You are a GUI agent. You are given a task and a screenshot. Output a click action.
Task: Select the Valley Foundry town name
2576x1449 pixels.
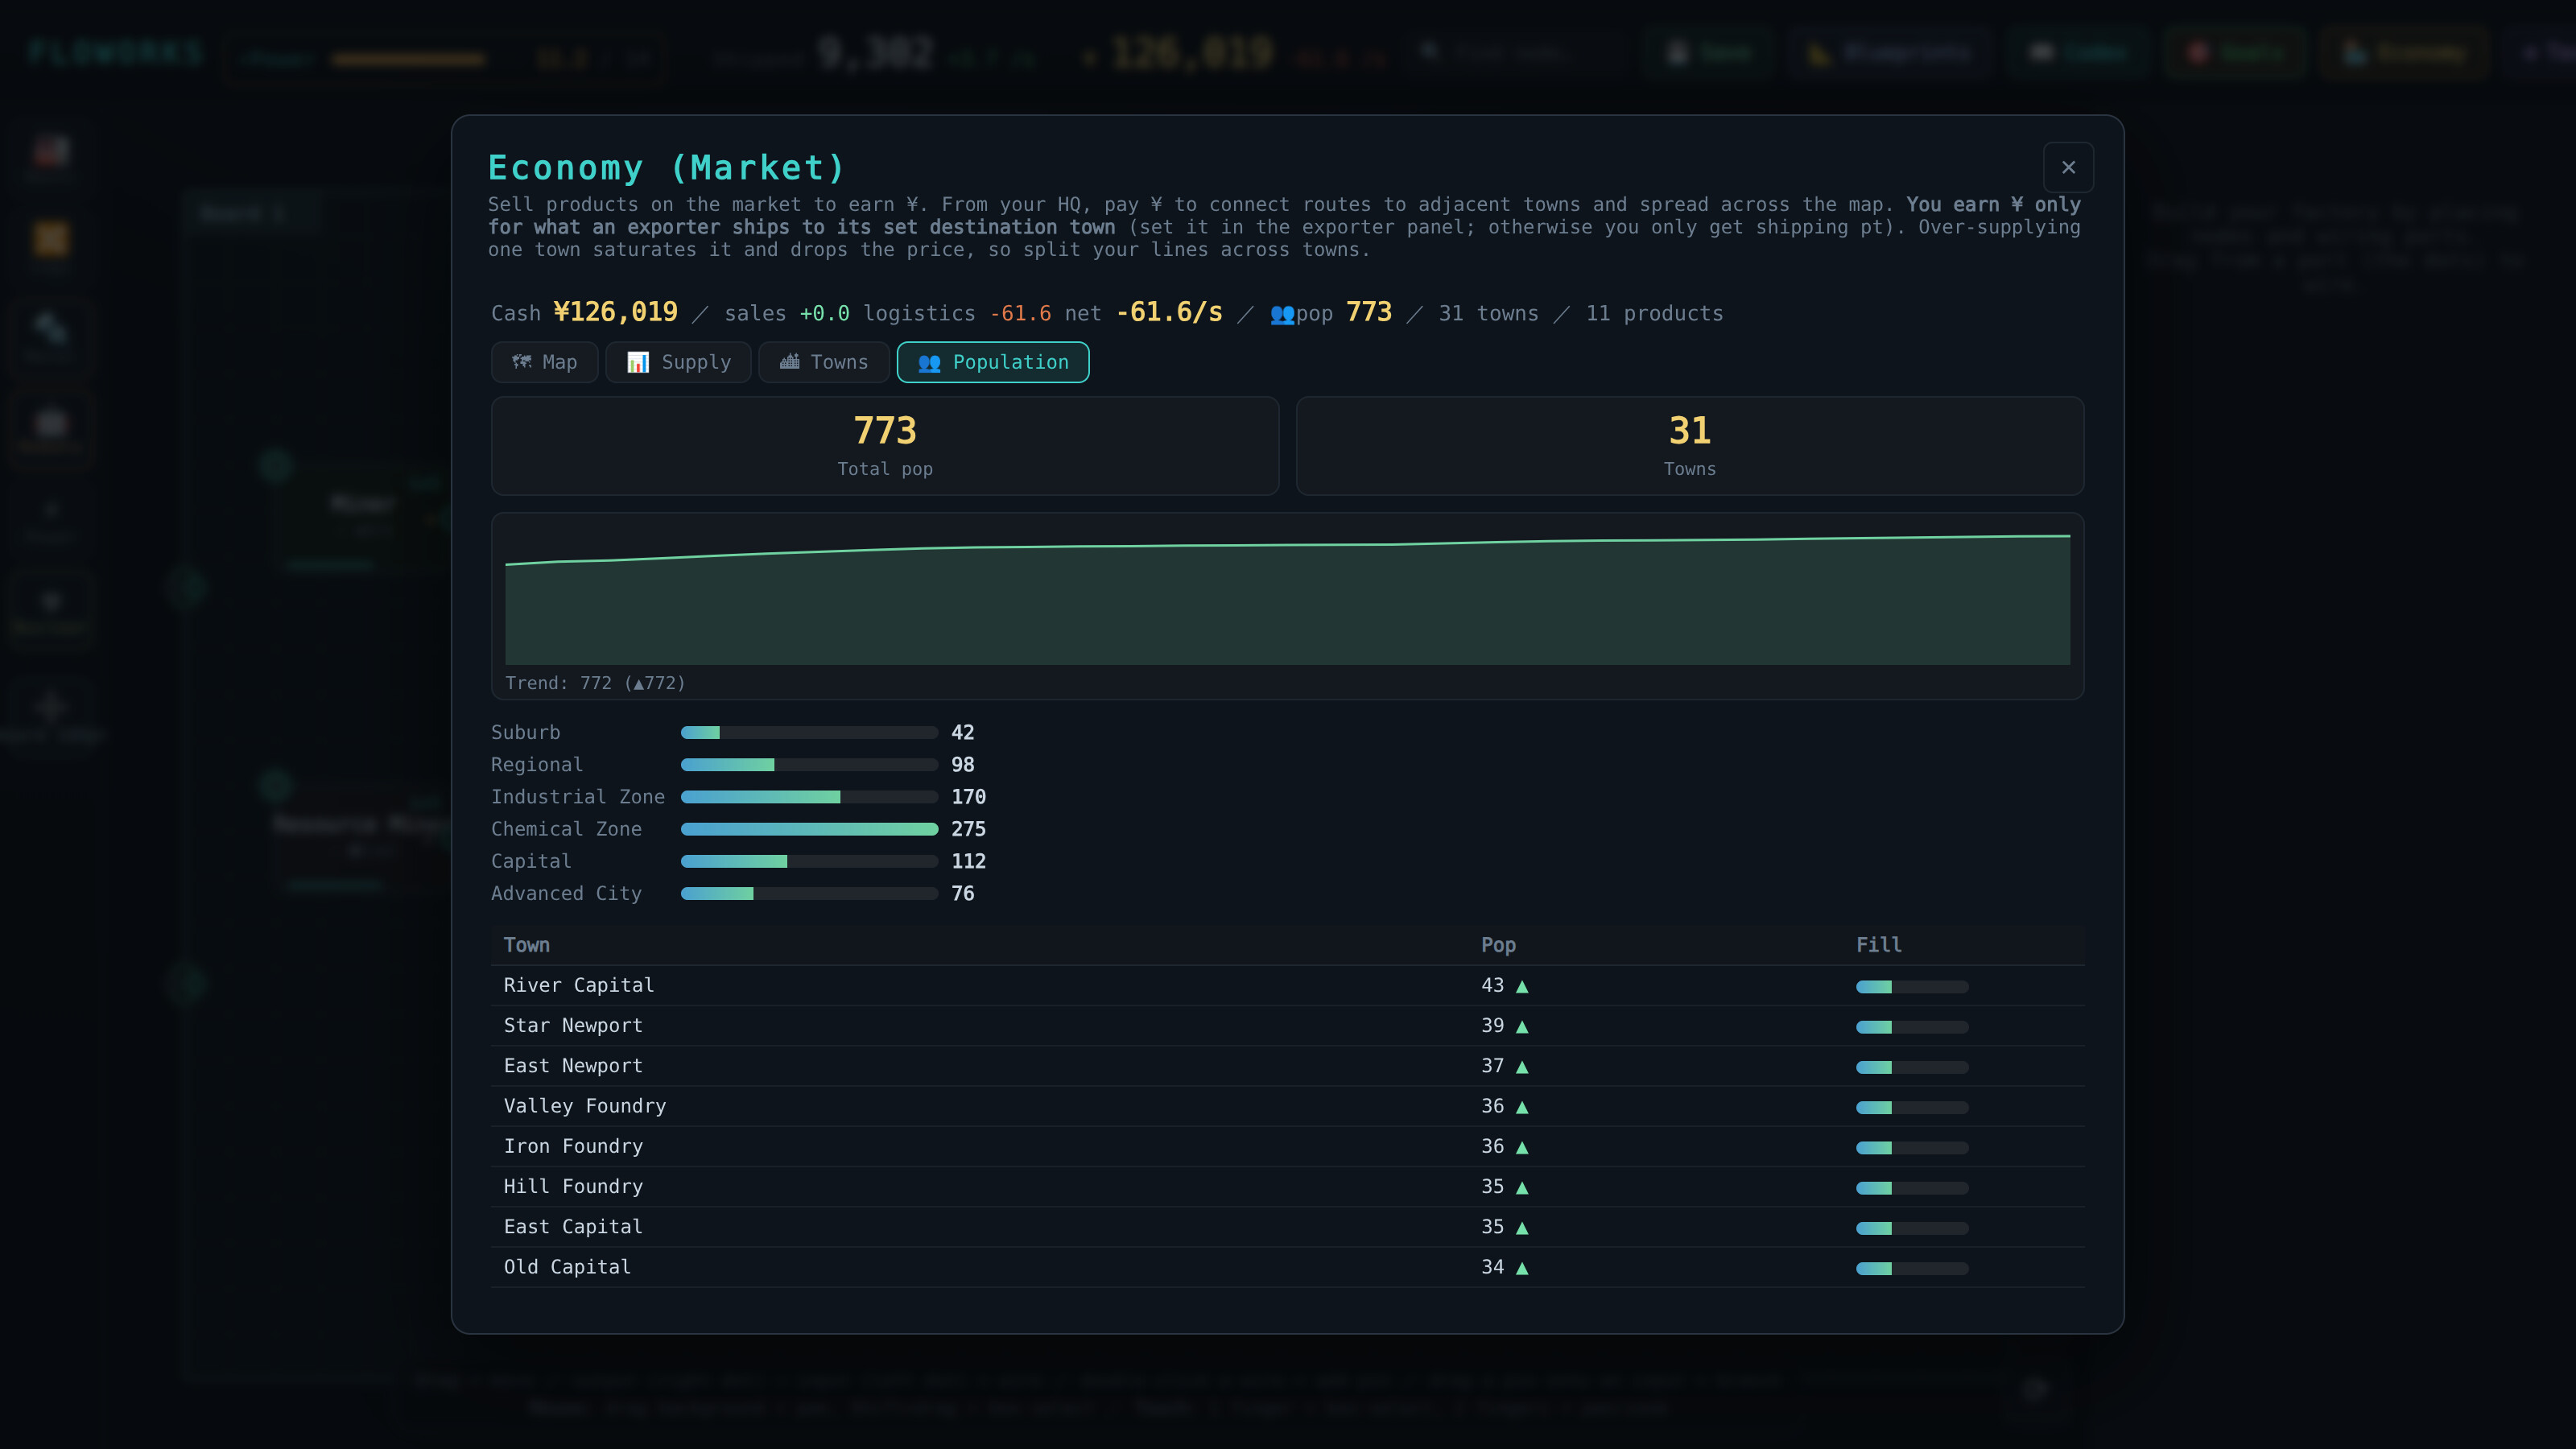[x=585, y=1106]
